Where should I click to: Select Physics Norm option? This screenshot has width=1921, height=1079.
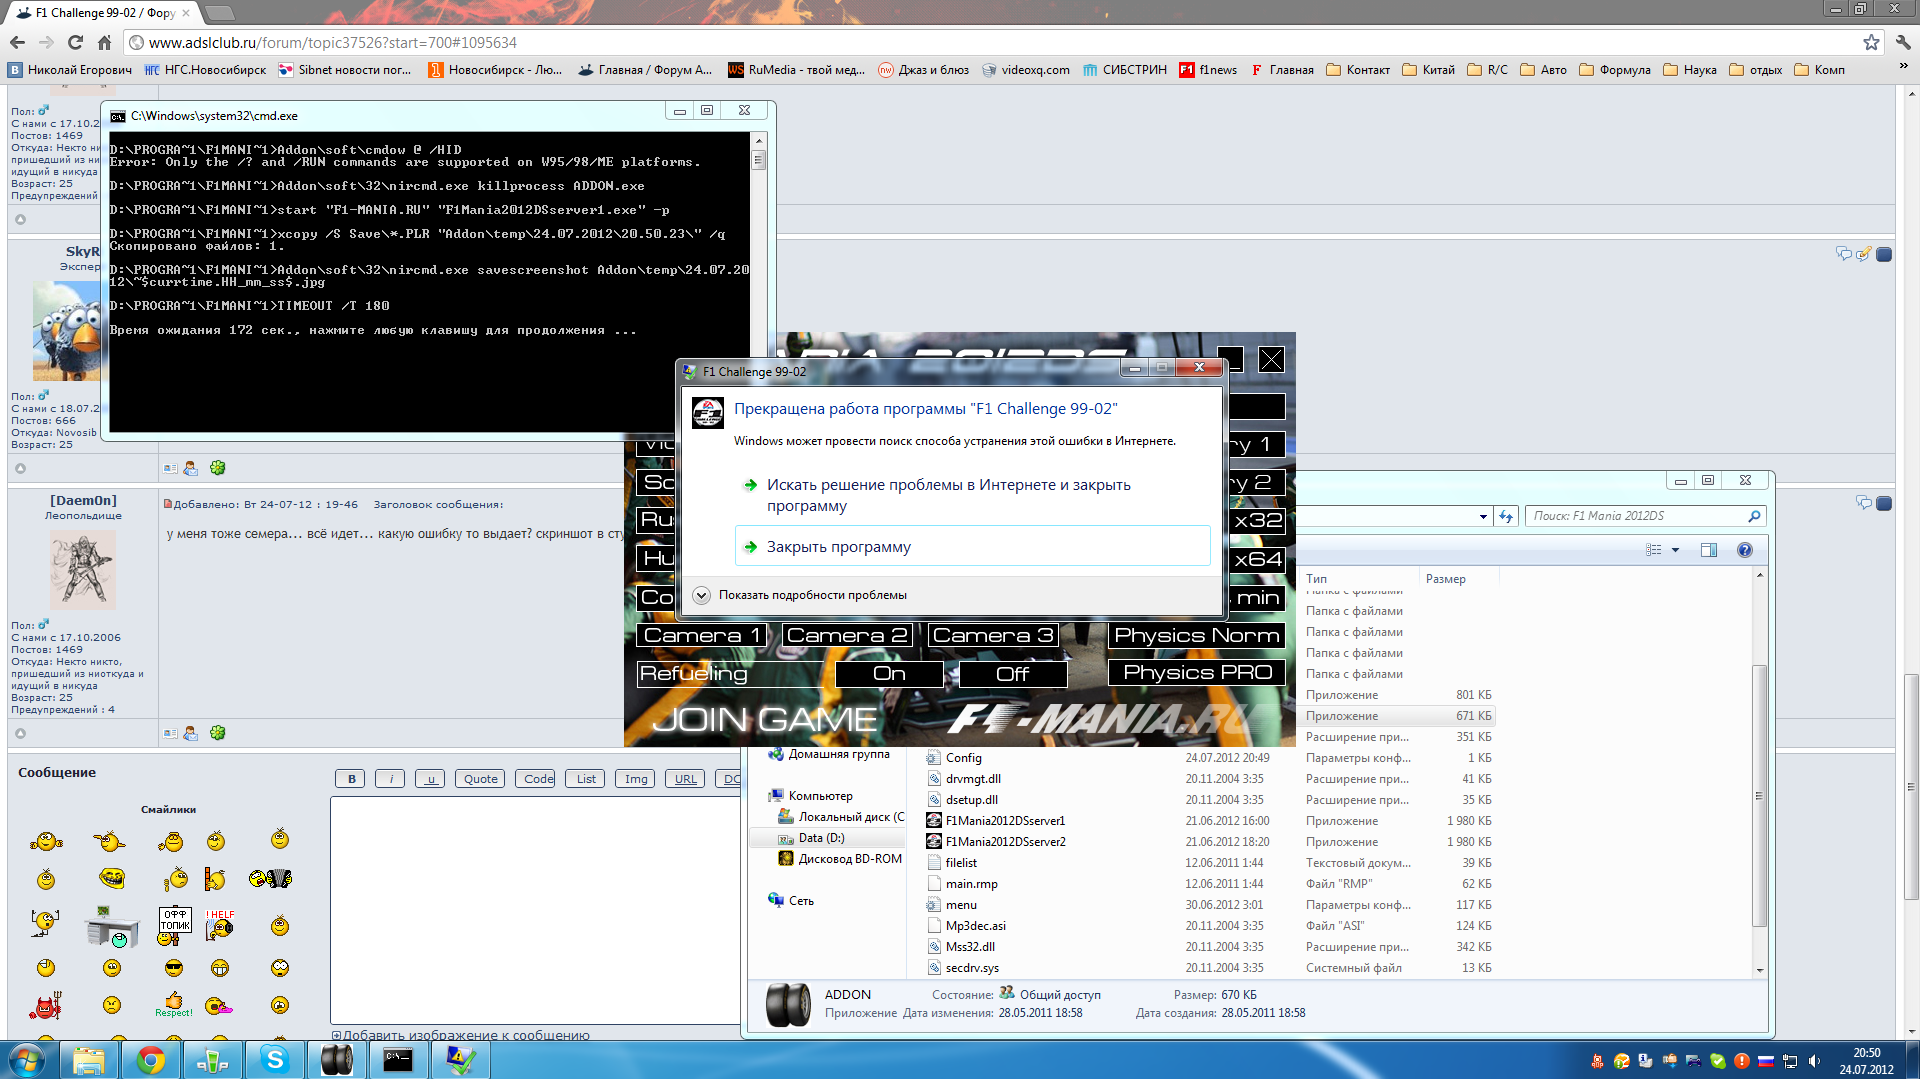pyautogui.click(x=1197, y=635)
